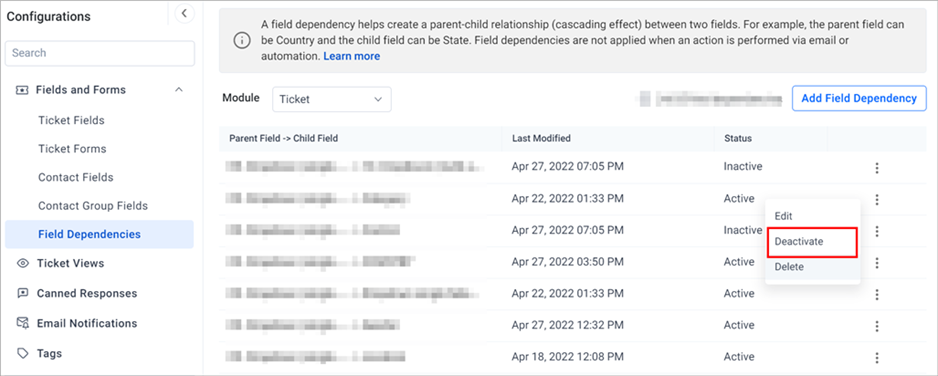The width and height of the screenshot is (938, 376).
Task: Open the Module dropdown showing Ticket
Action: [331, 99]
